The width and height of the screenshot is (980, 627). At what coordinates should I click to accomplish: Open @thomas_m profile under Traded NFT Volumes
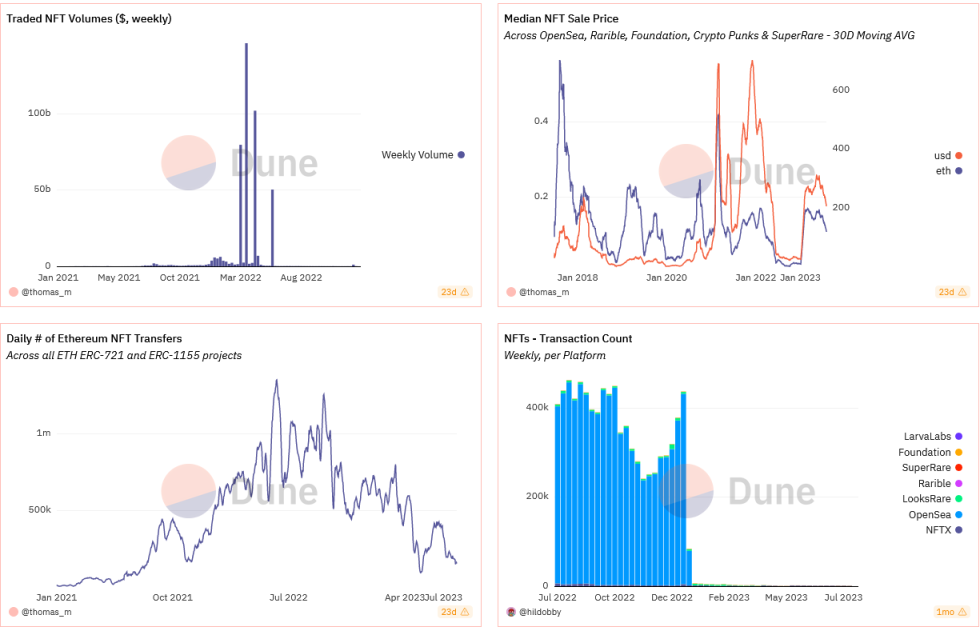[x=46, y=292]
